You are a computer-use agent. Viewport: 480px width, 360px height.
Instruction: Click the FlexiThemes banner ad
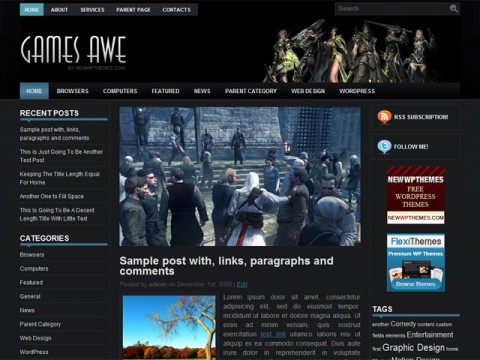click(x=416, y=263)
